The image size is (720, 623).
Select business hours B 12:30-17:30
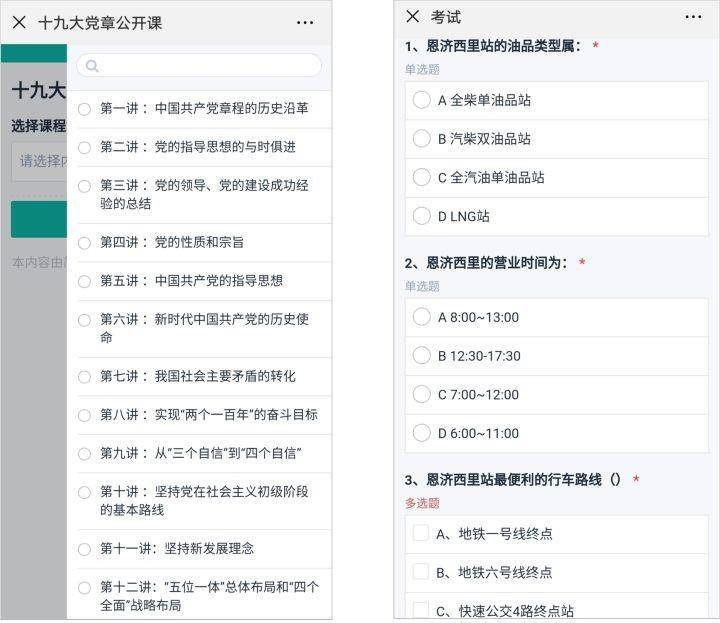coord(422,356)
